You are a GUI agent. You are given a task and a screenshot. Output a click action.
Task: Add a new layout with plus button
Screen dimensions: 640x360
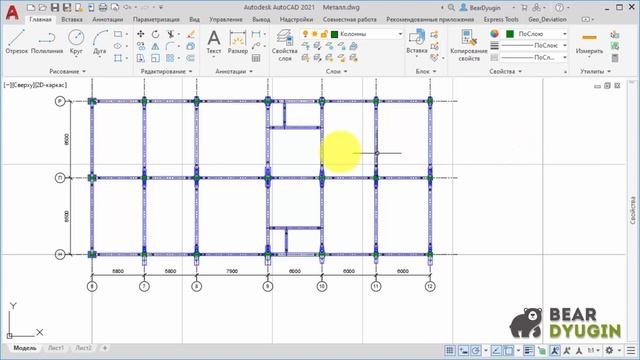pos(104,348)
